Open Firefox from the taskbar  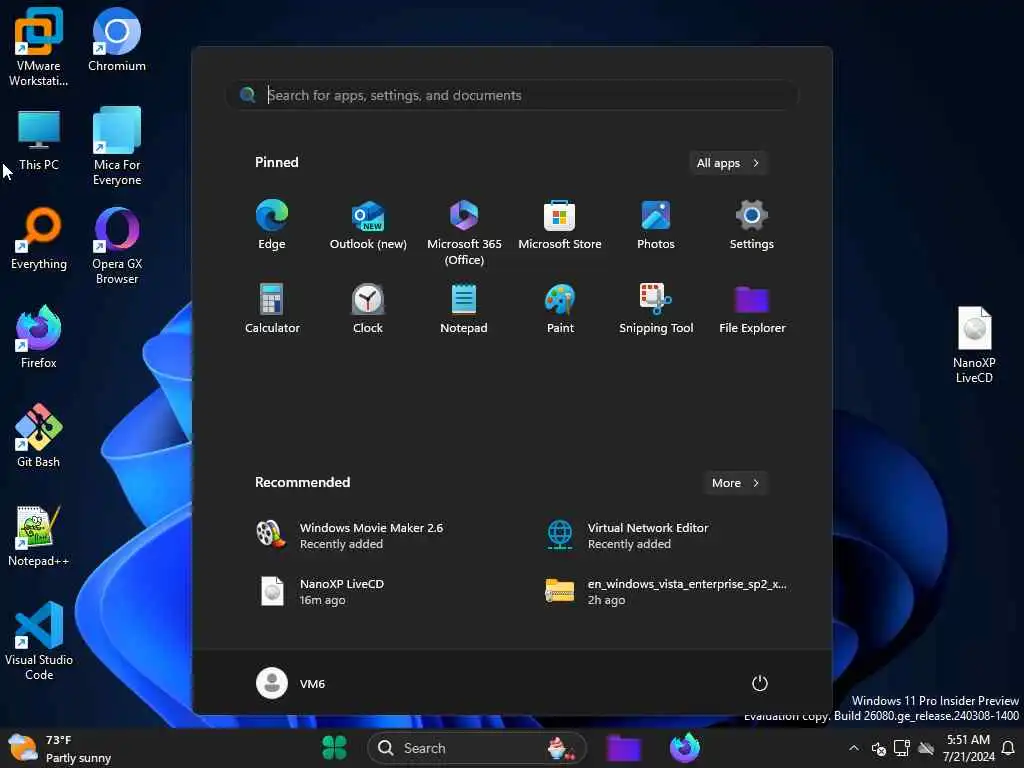pos(684,748)
